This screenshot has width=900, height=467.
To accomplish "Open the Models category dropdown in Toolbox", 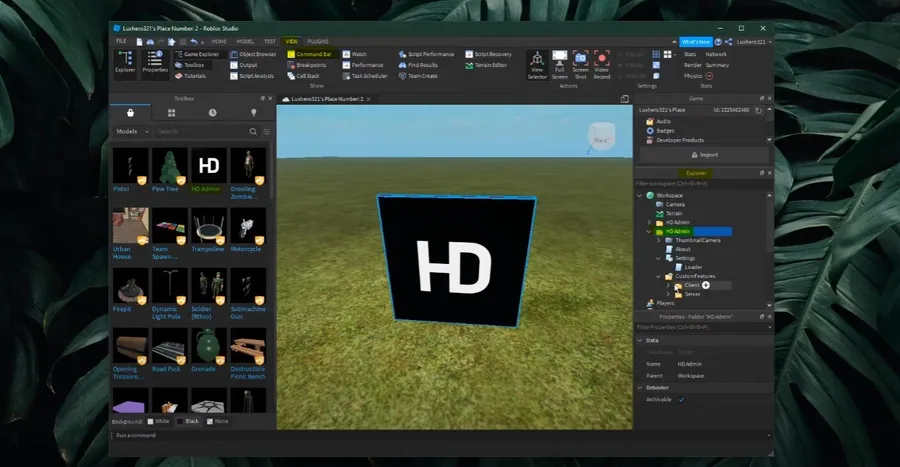I will [x=131, y=131].
